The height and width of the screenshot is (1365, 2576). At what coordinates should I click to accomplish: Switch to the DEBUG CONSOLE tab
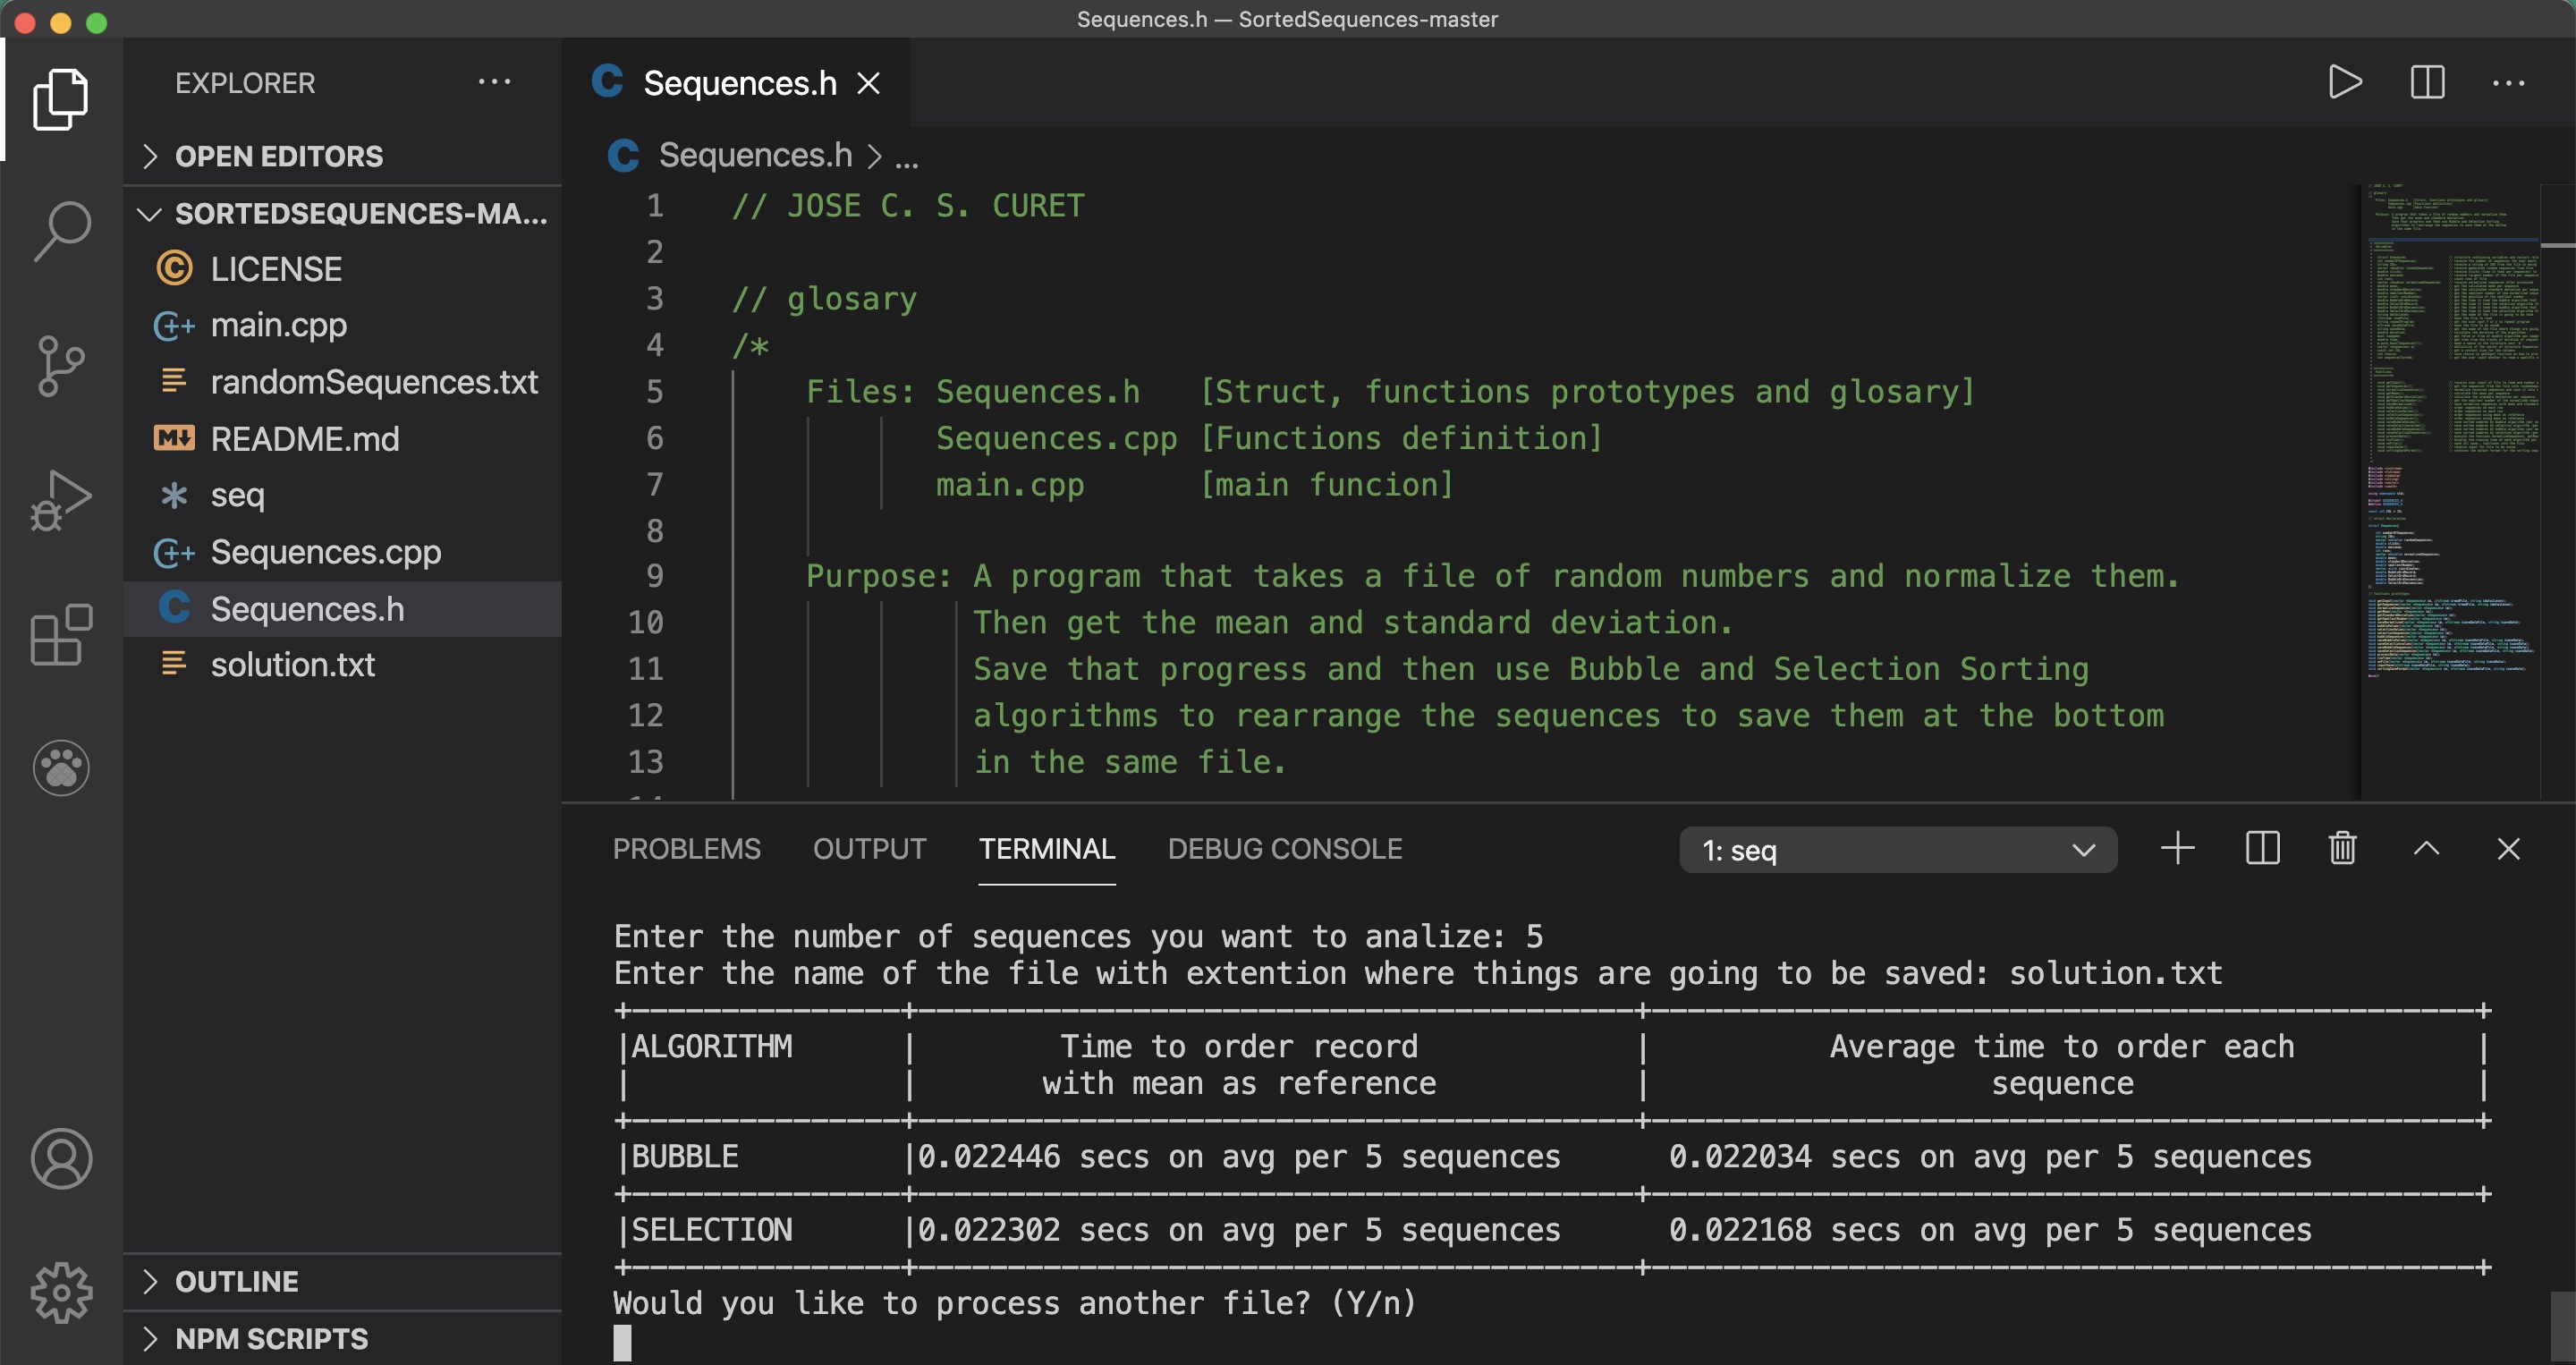pos(1284,849)
